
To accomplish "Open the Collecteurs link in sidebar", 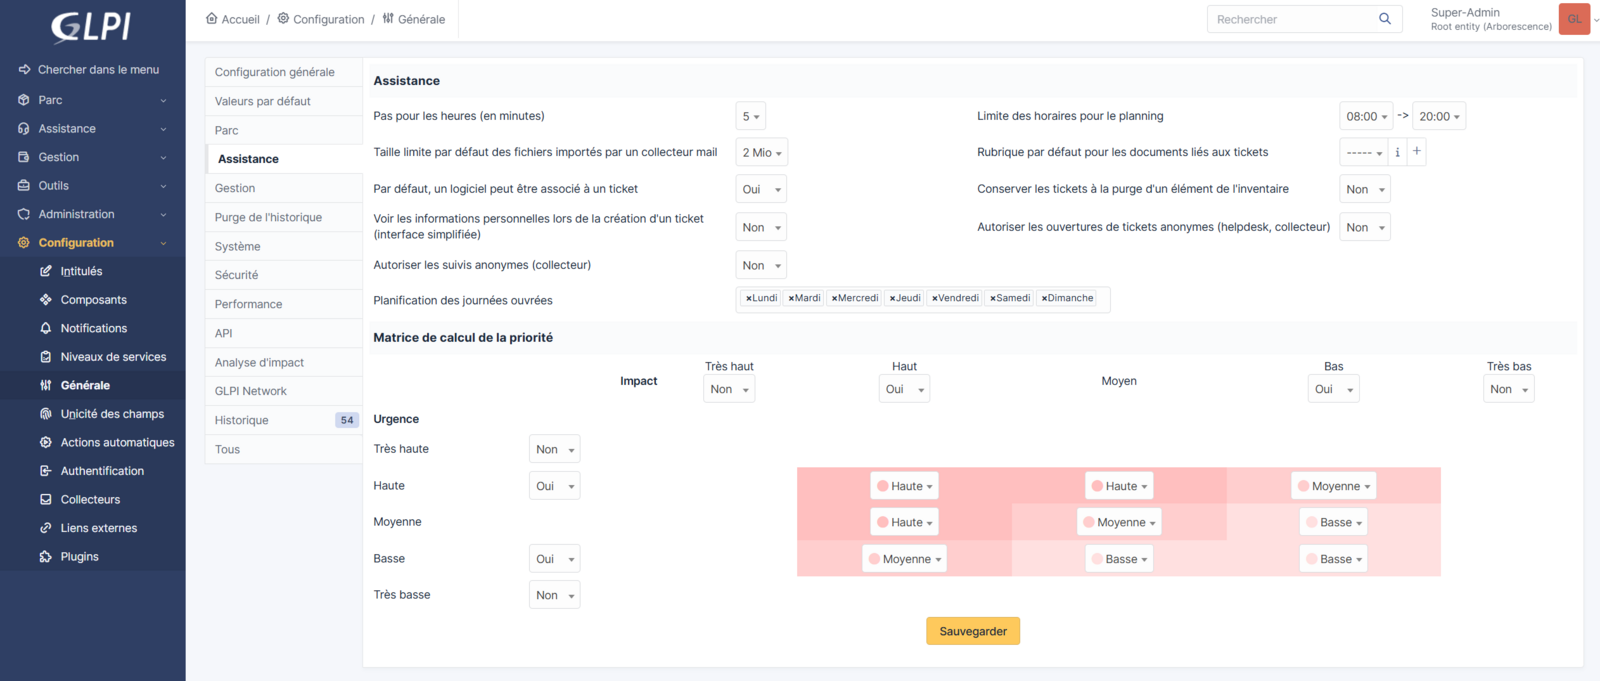I will click(90, 500).
